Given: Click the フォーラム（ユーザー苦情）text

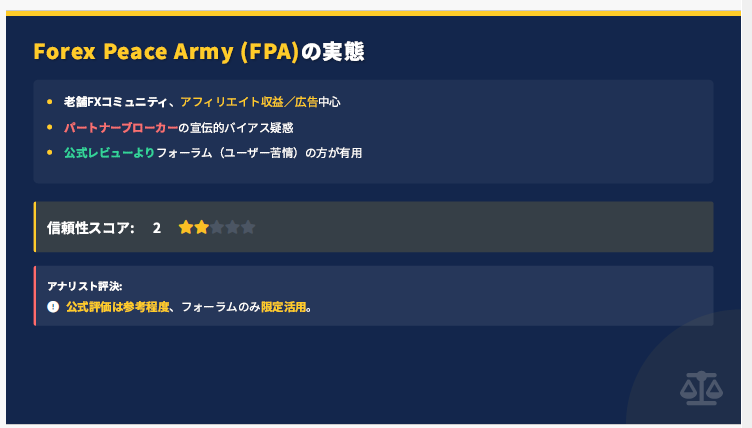Looking at the screenshot, I should click(x=230, y=153).
